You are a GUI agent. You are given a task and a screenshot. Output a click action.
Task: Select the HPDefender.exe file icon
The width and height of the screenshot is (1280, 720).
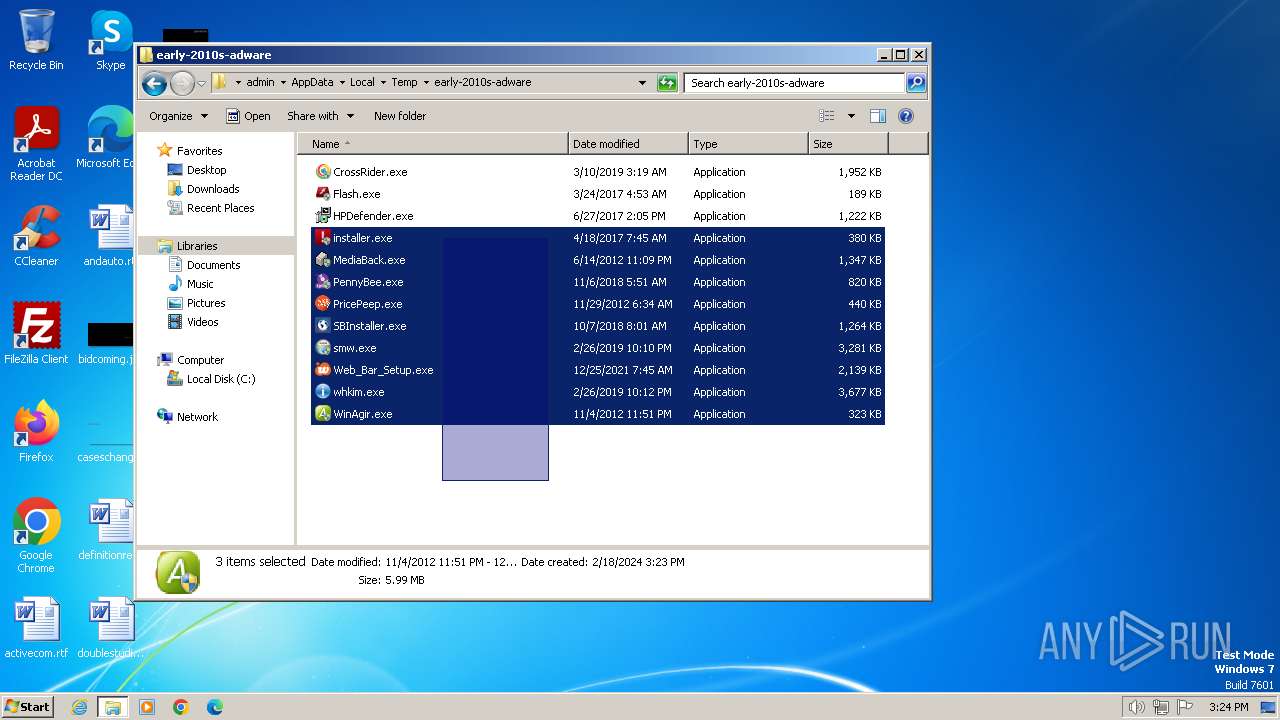coord(323,216)
